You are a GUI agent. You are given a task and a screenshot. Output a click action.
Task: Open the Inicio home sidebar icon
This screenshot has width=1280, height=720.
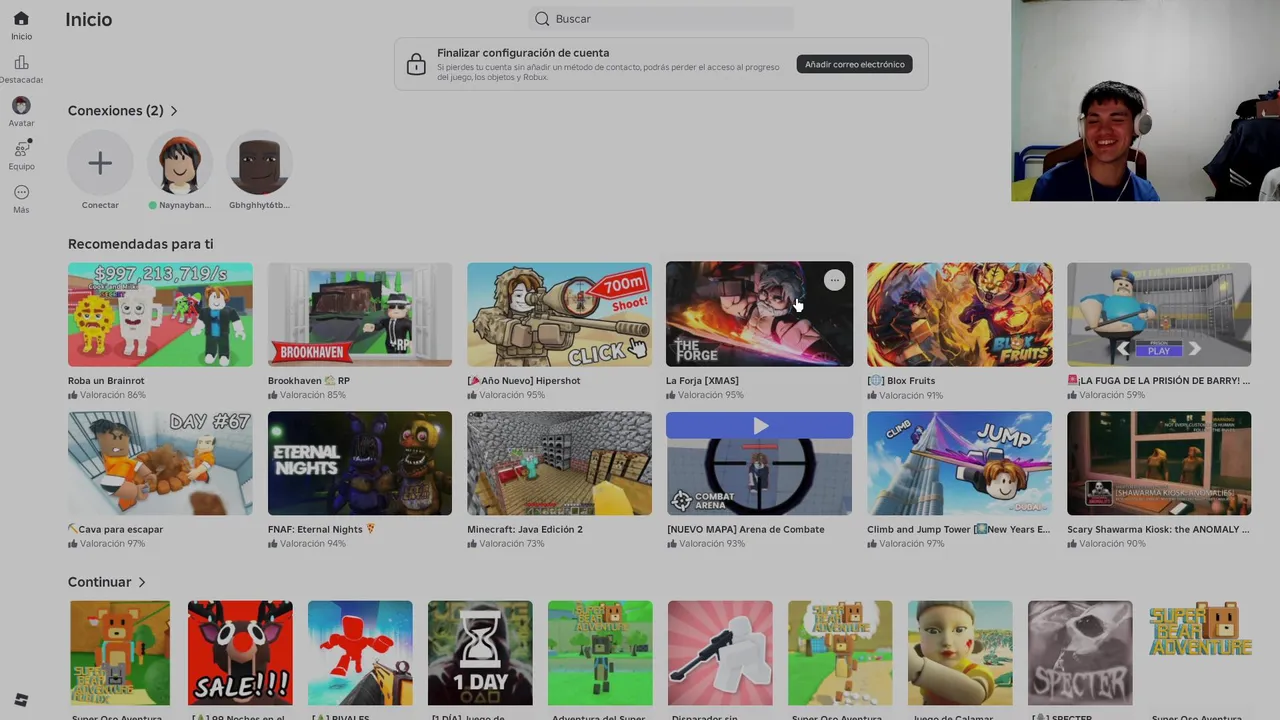21,19
